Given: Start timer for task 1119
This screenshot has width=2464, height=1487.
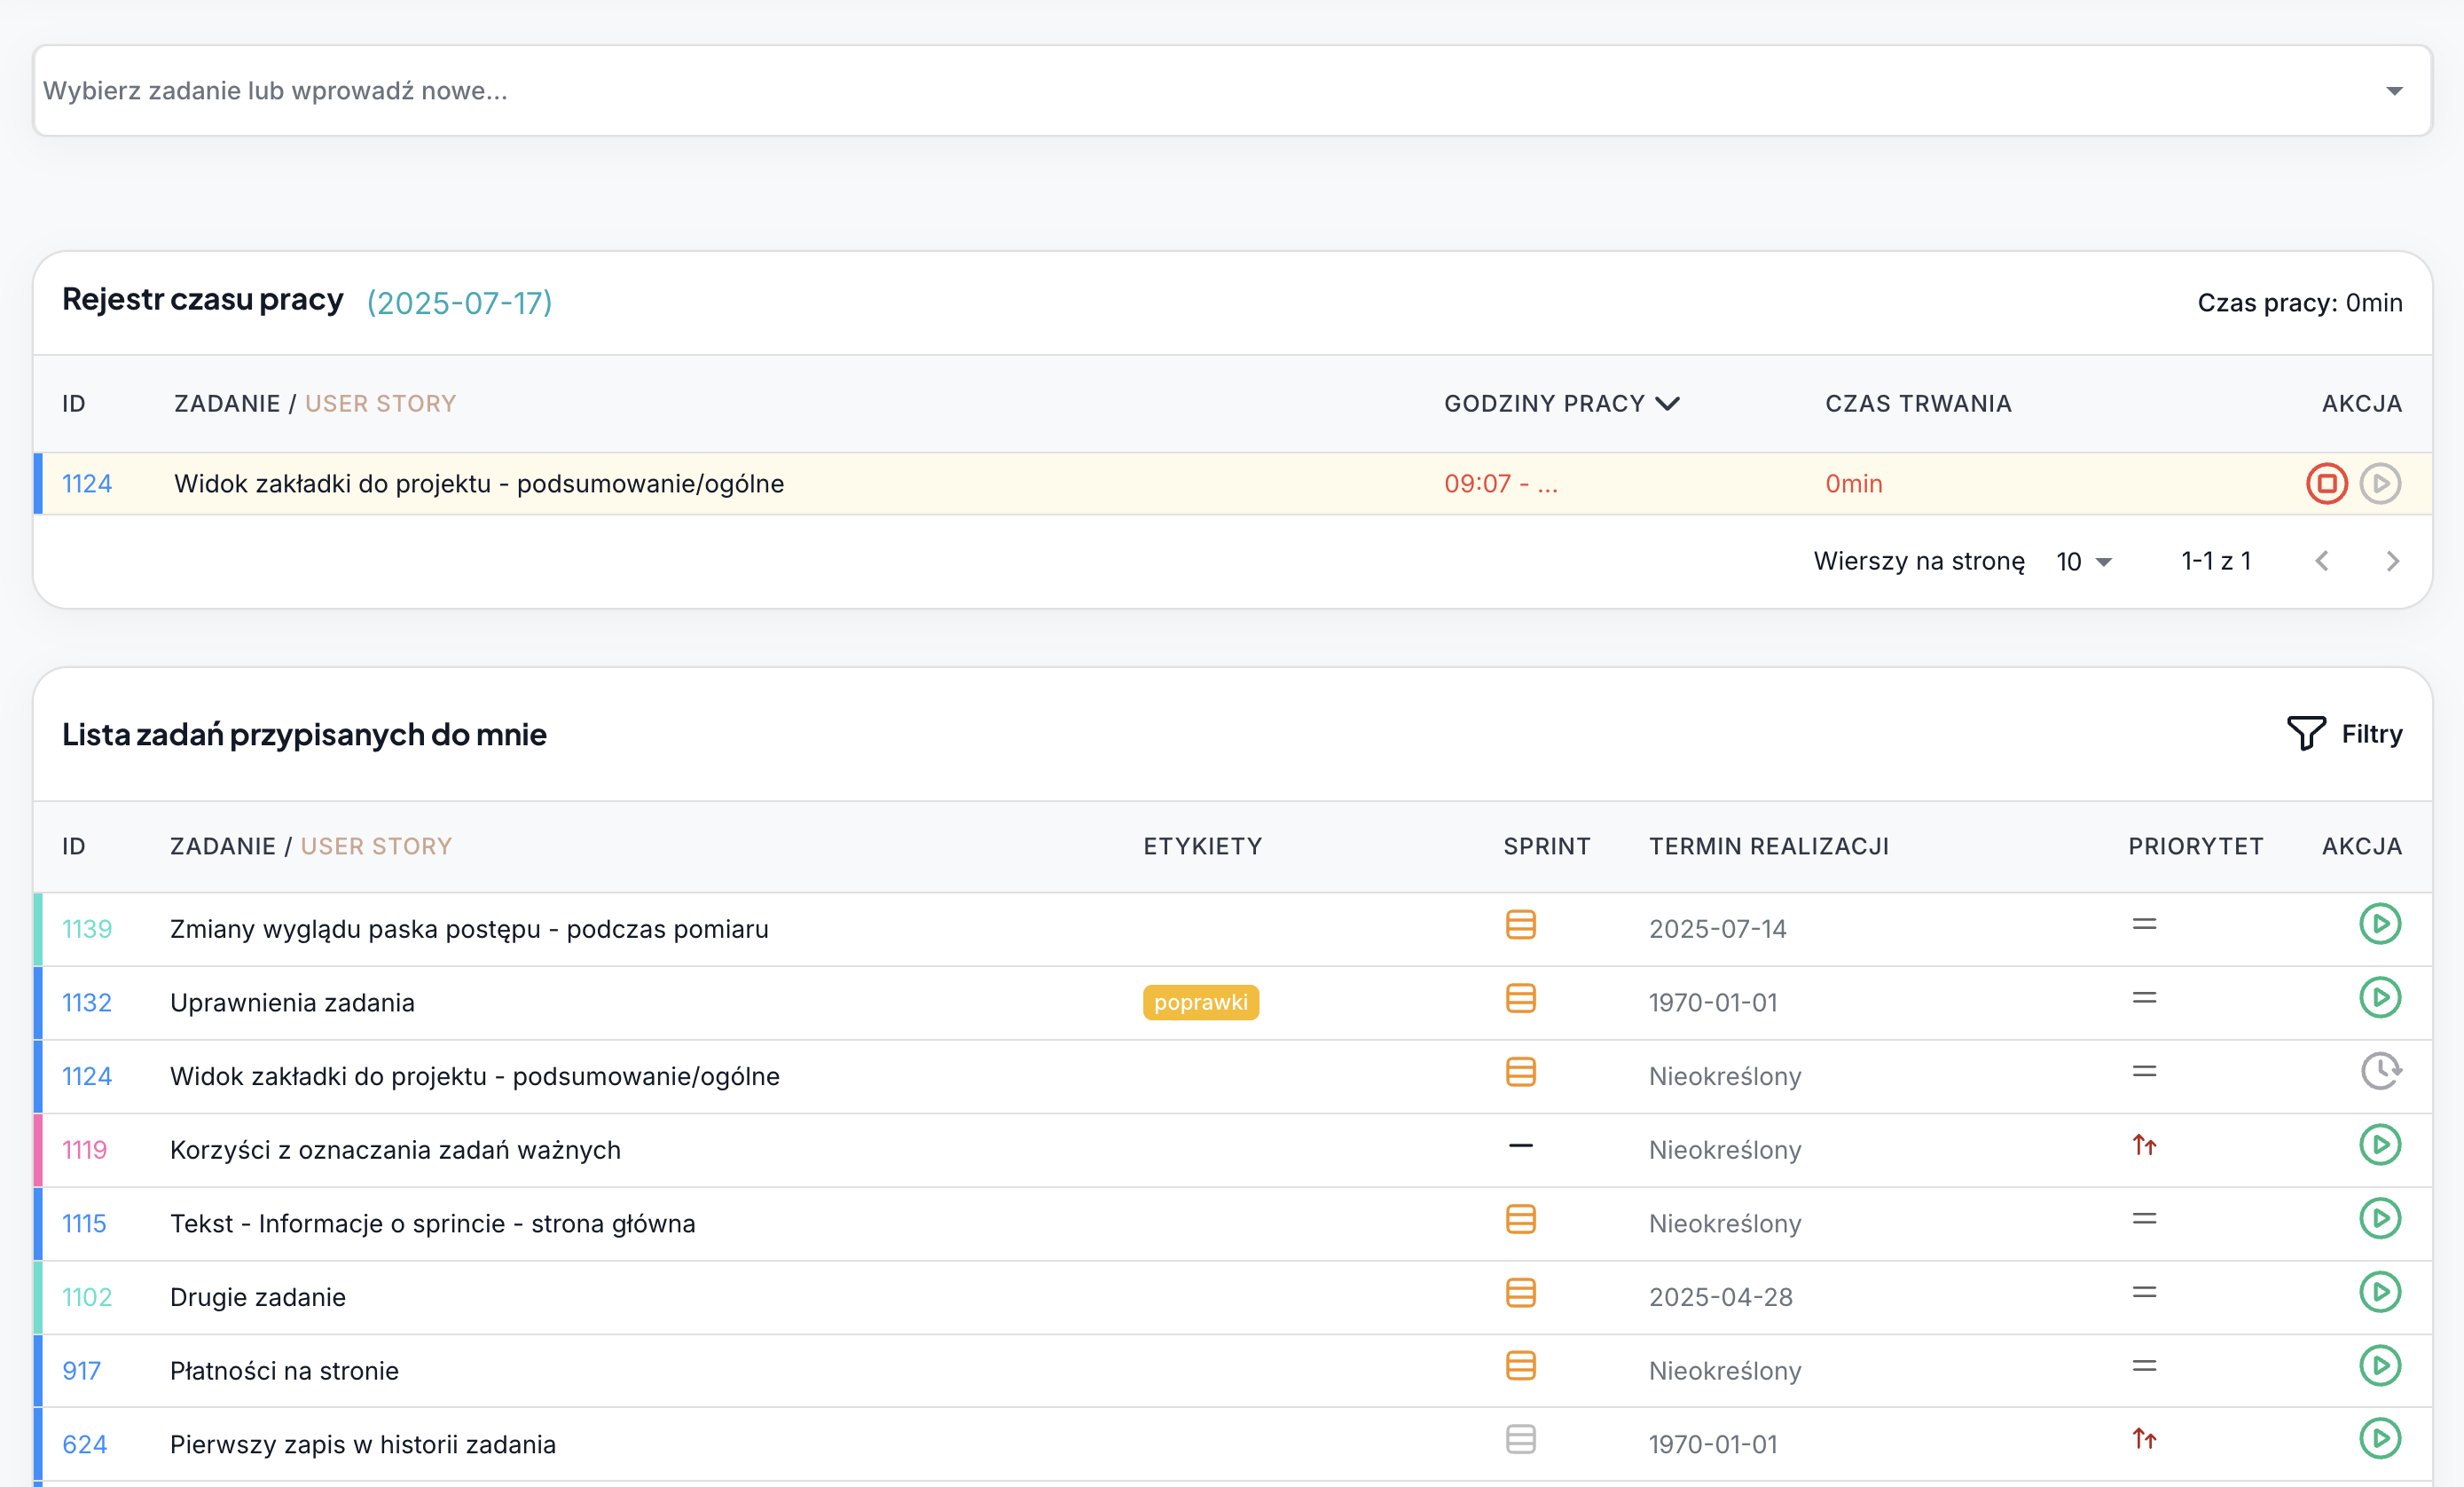Looking at the screenshot, I should 2380,1145.
